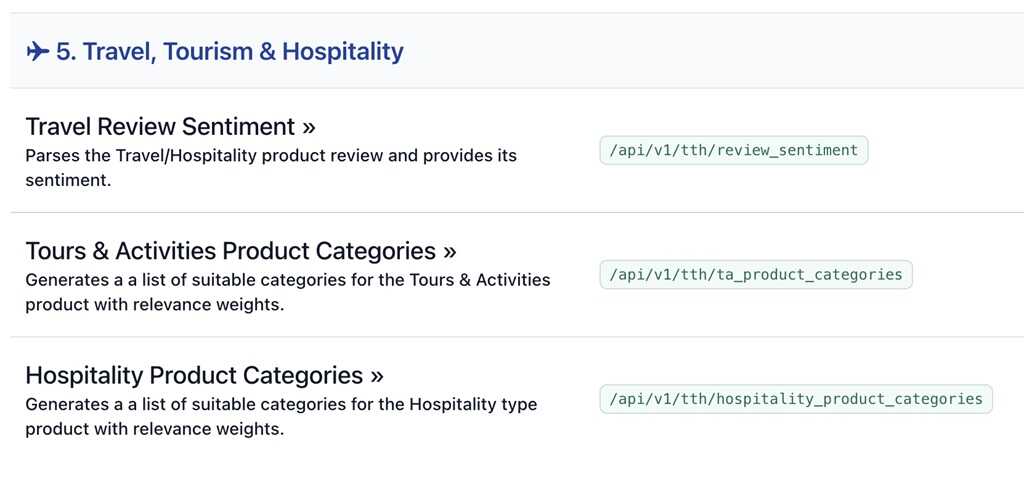Click the word 'Tourism' in the section heading
This screenshot has height=500, width=1024.
tap(207, 52)
